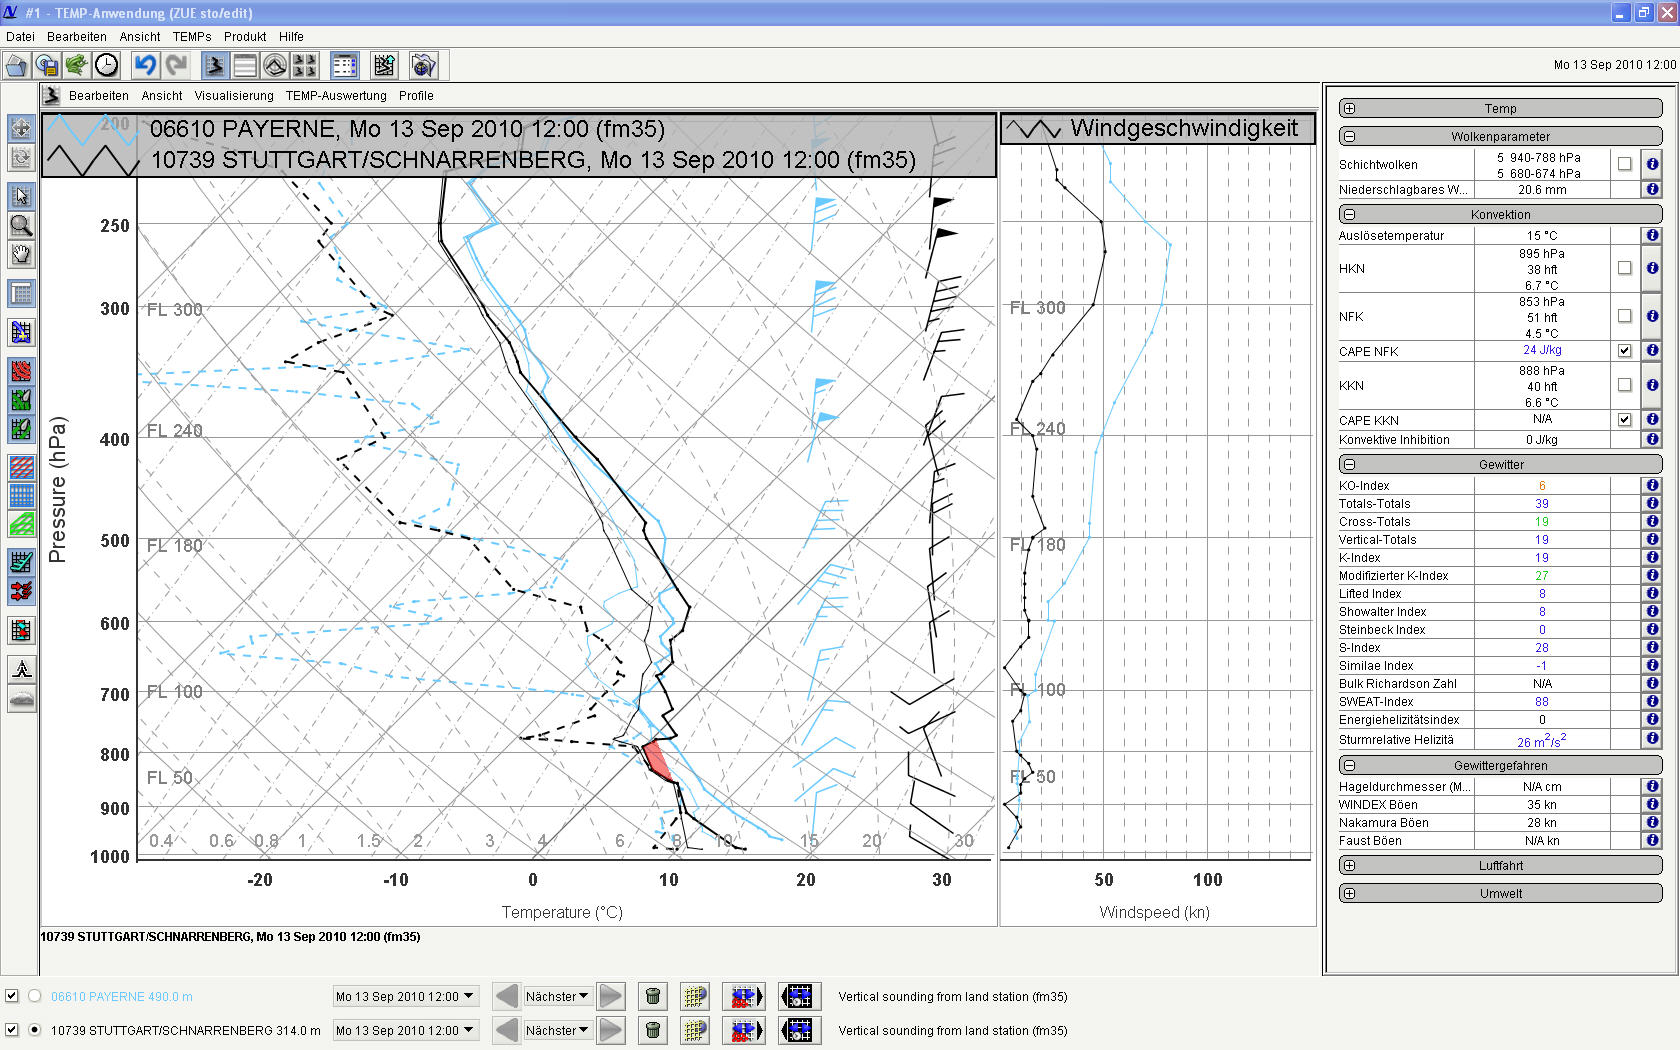Expand the Temp section
The width and height of the screenshot is (1680, 1050).
[x=1349, y=108]
